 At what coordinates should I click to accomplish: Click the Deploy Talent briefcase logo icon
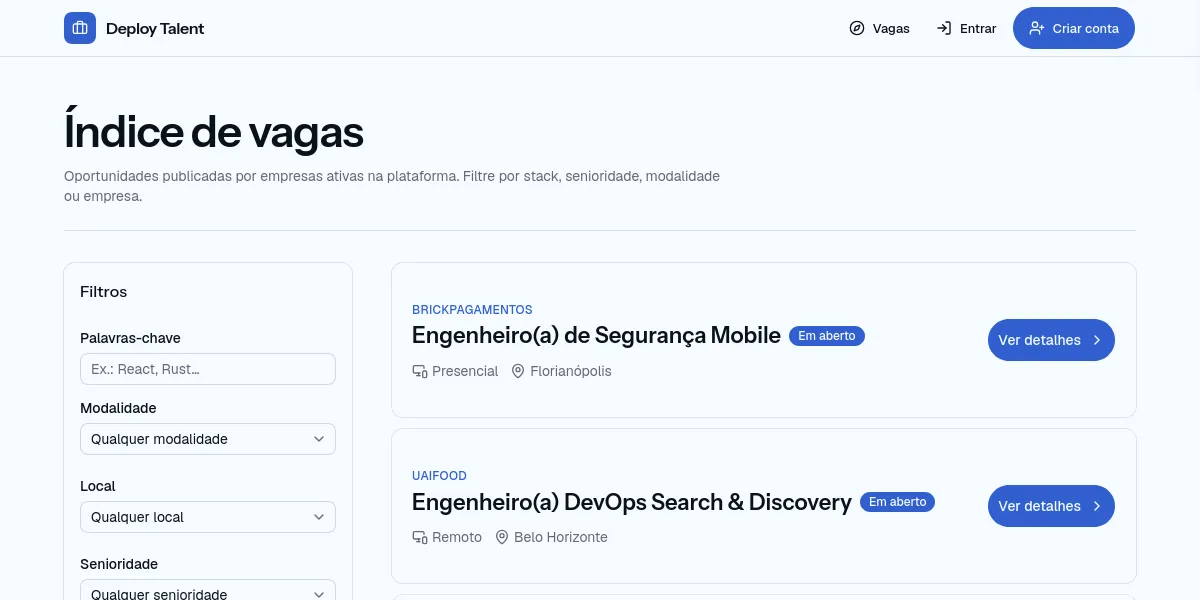click(x=80, y=28)
